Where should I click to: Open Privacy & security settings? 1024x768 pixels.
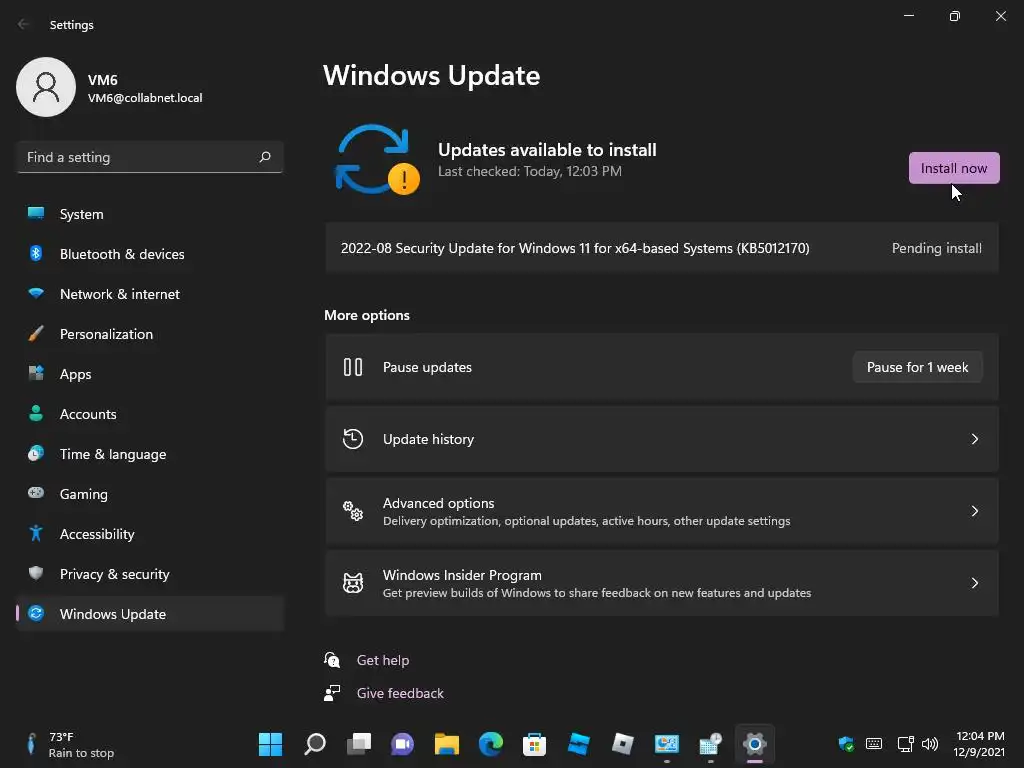(150, 574)
